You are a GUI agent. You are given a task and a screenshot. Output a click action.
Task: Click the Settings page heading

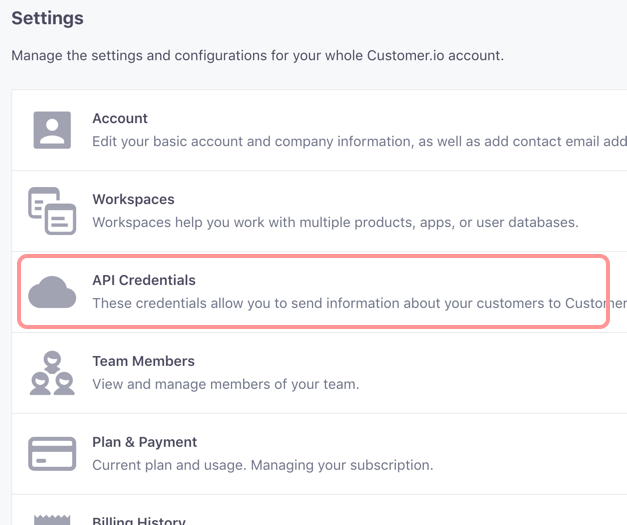47,18
